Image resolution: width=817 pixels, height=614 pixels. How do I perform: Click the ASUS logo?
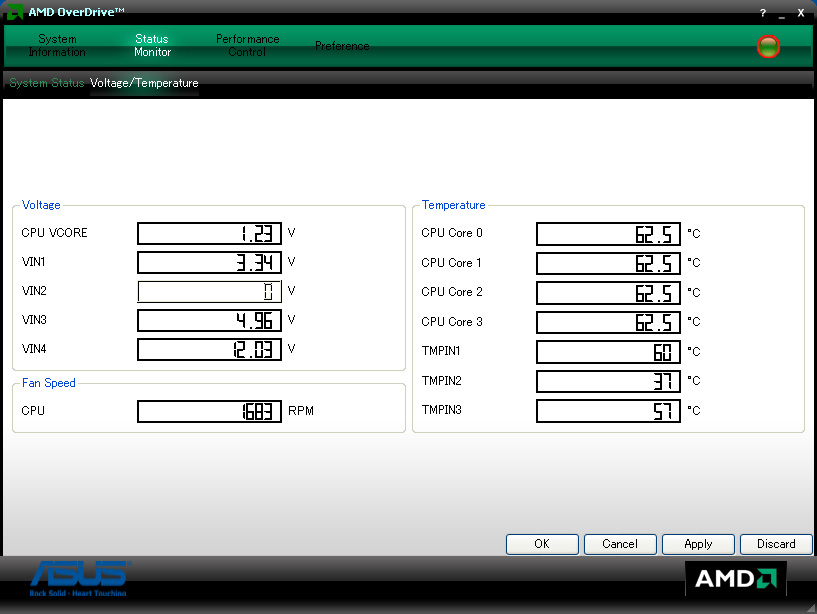click(x=79, y=579)
